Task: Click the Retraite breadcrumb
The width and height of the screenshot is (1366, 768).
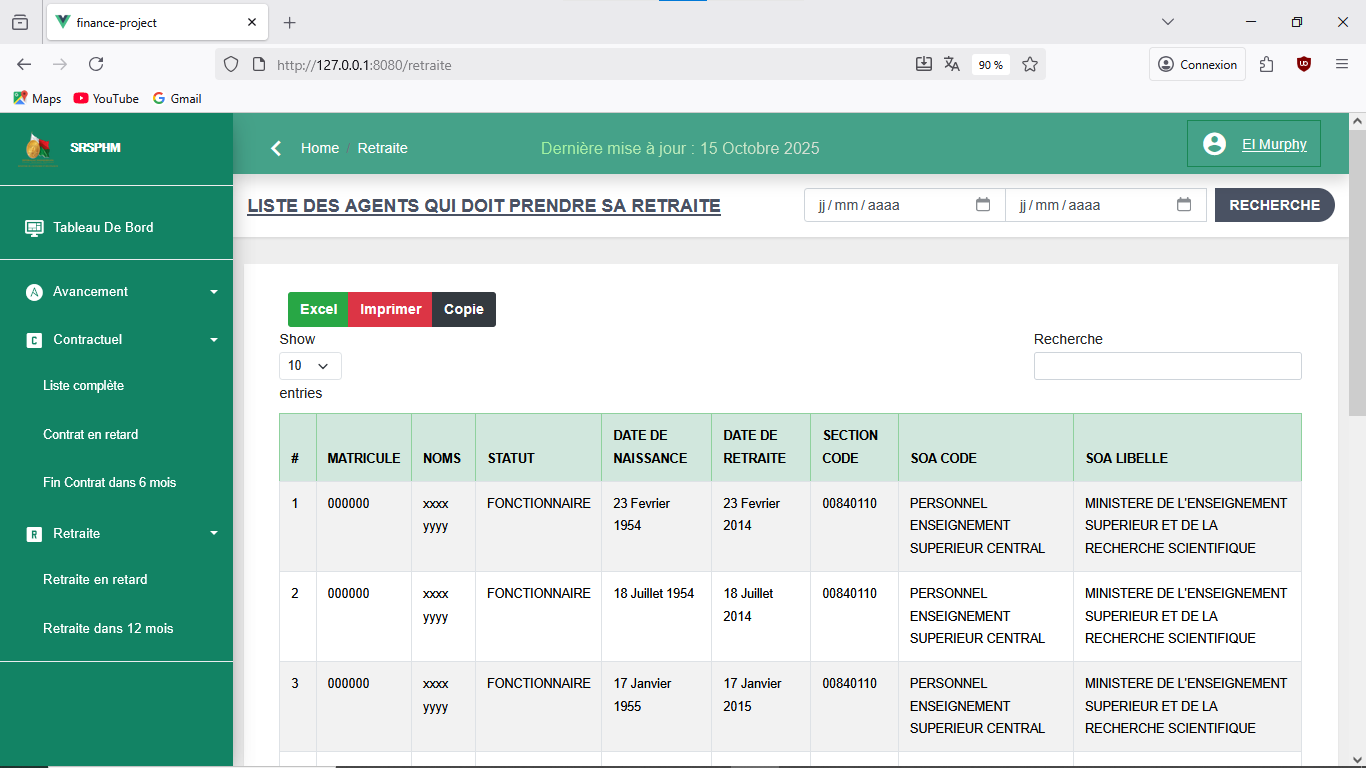Action: point(383,148)
